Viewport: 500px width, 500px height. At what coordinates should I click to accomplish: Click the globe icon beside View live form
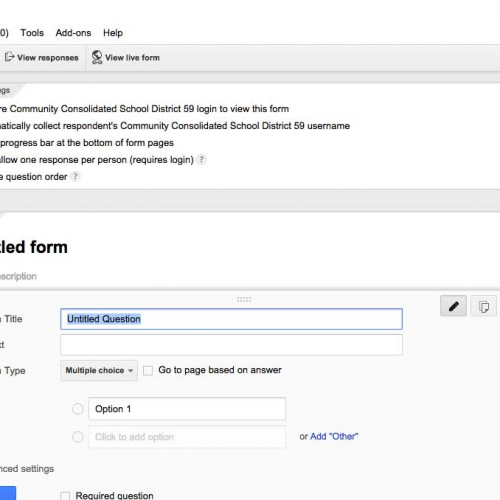point(97,57)
